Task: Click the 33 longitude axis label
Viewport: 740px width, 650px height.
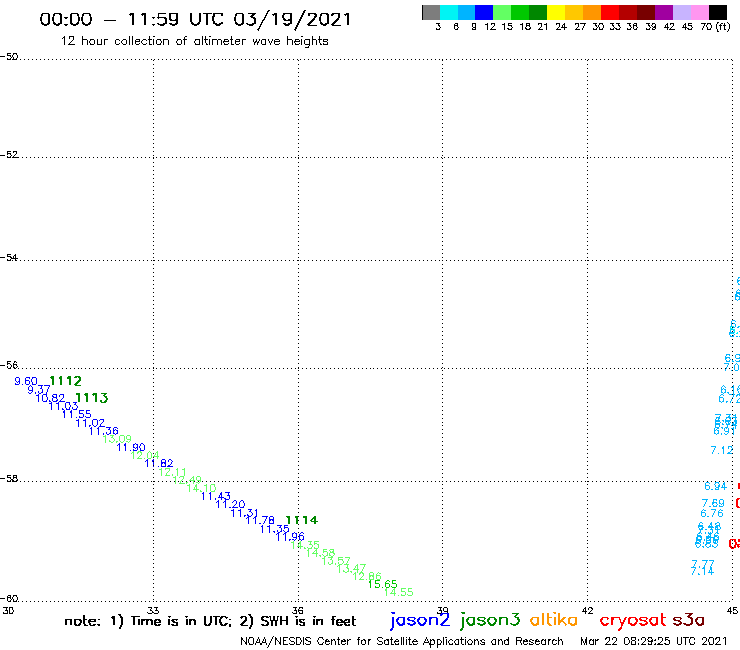Action: tap(153, 611)
